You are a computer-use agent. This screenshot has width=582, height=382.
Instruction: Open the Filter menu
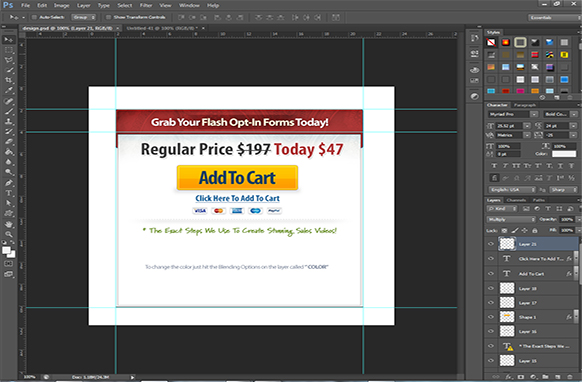[146, 5]
